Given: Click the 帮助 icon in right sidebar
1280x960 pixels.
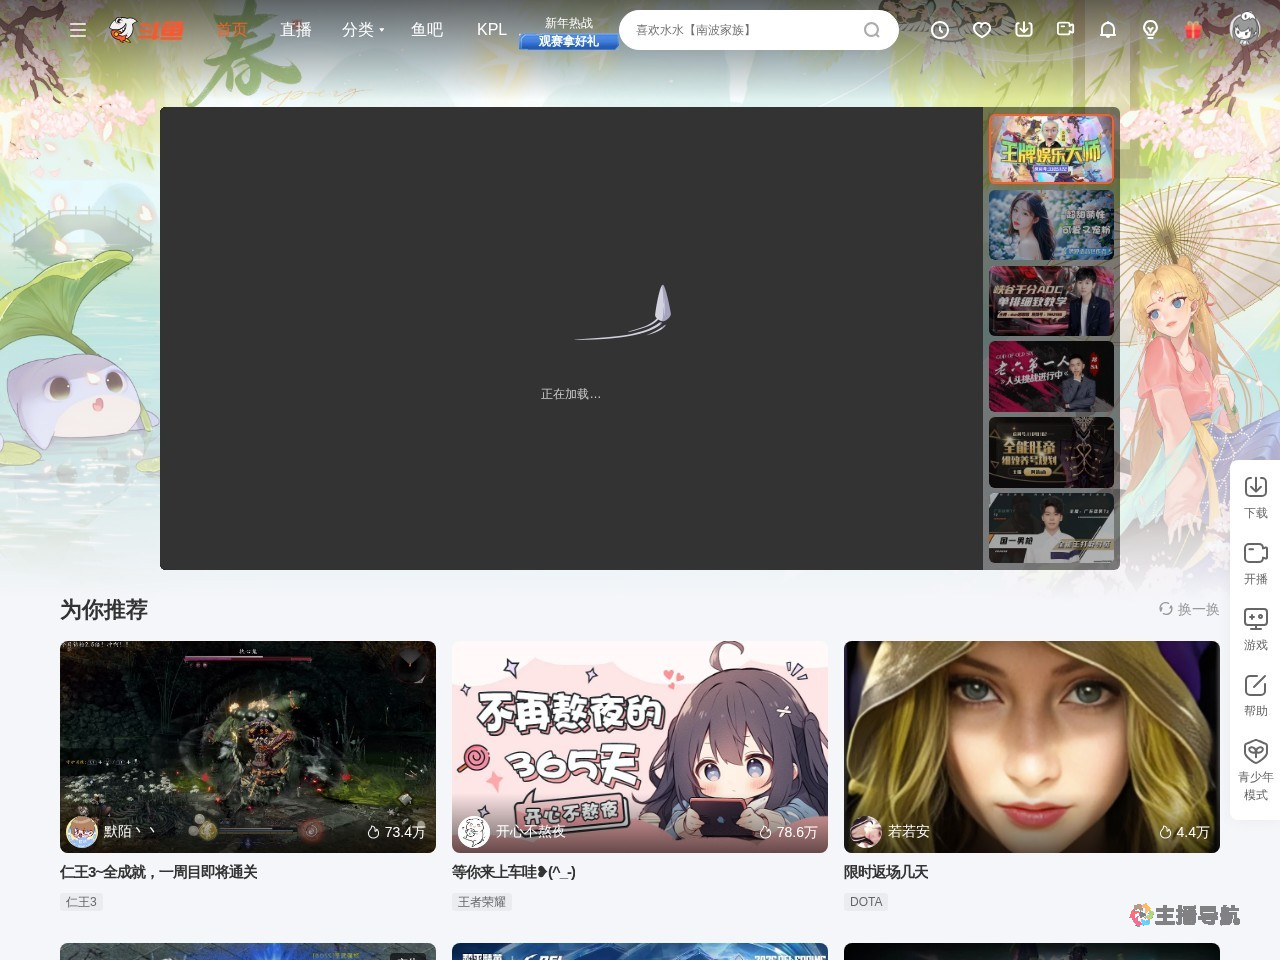Looking at the screenshot, I should [1256, 695].
